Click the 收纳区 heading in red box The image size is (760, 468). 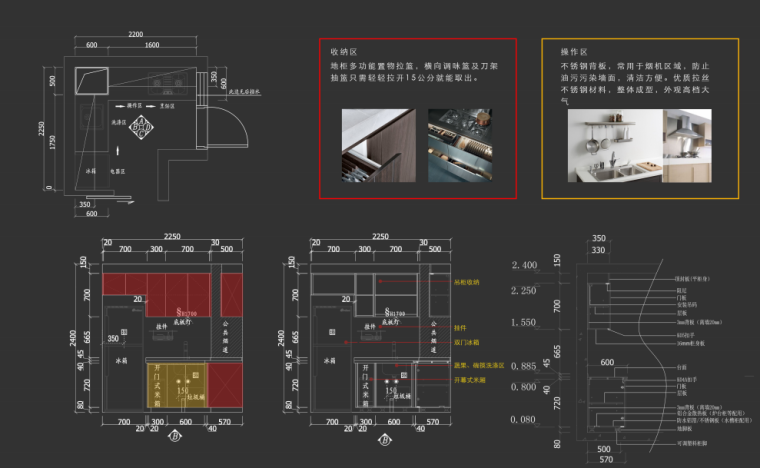point(344,51)
